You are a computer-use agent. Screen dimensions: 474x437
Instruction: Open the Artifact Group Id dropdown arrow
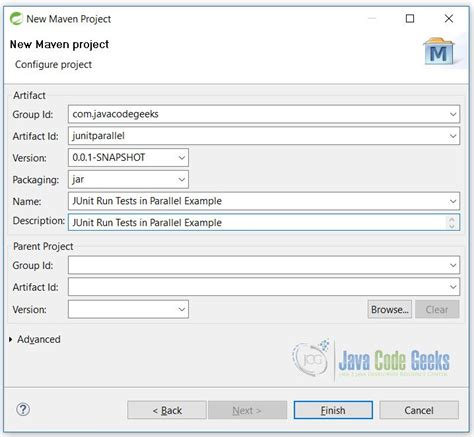pyautogui.click(x=453, y=114)
